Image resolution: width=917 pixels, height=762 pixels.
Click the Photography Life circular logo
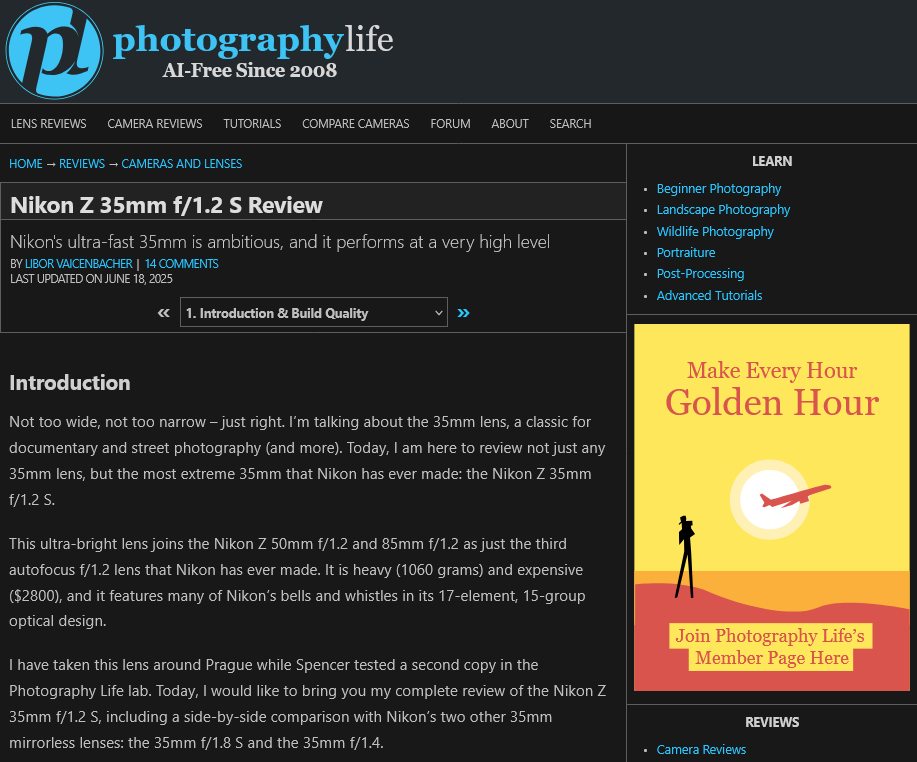(54, 51)
